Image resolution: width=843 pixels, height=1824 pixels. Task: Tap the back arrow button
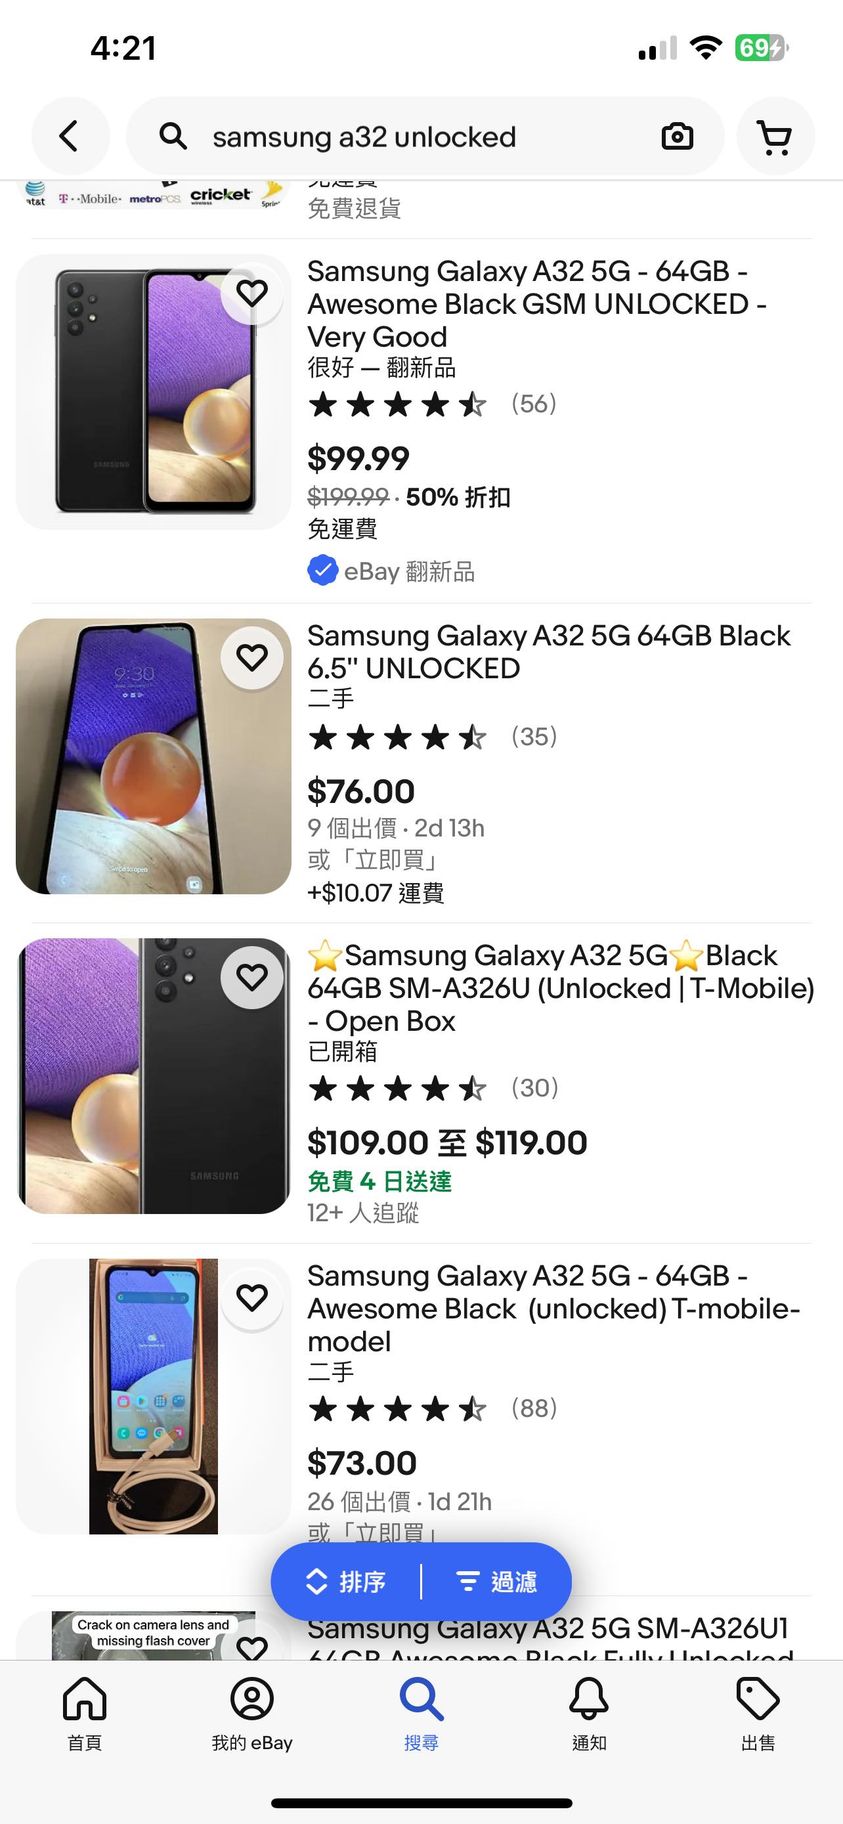point(69,136)
